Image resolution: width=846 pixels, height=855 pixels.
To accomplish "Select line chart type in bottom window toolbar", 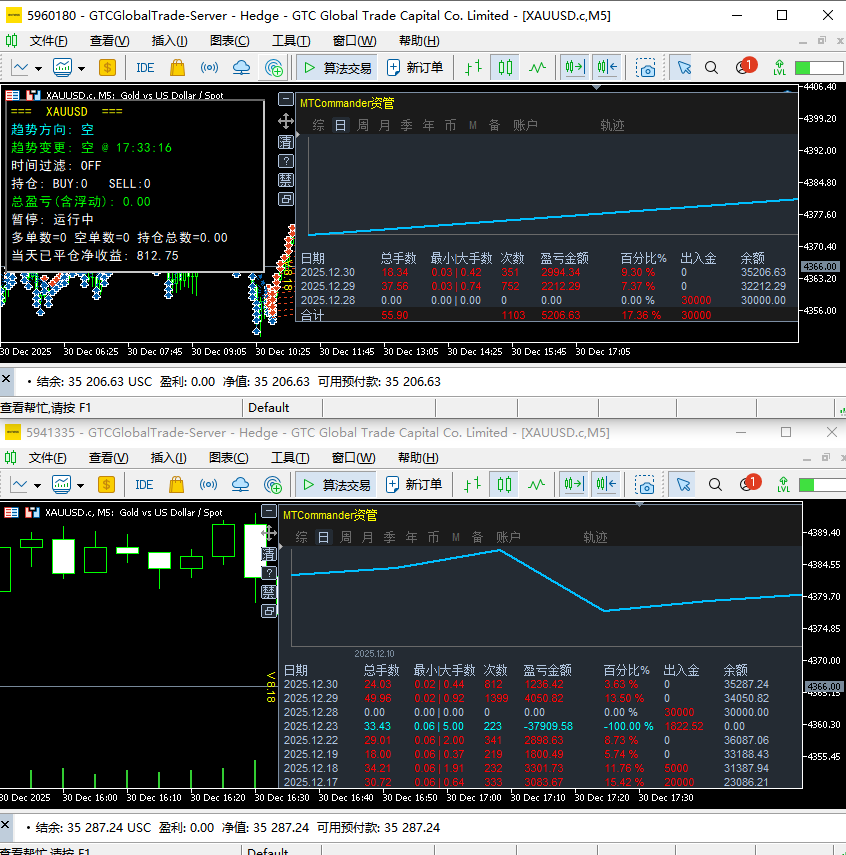I will pyautogui.click(x=536, y=485).
